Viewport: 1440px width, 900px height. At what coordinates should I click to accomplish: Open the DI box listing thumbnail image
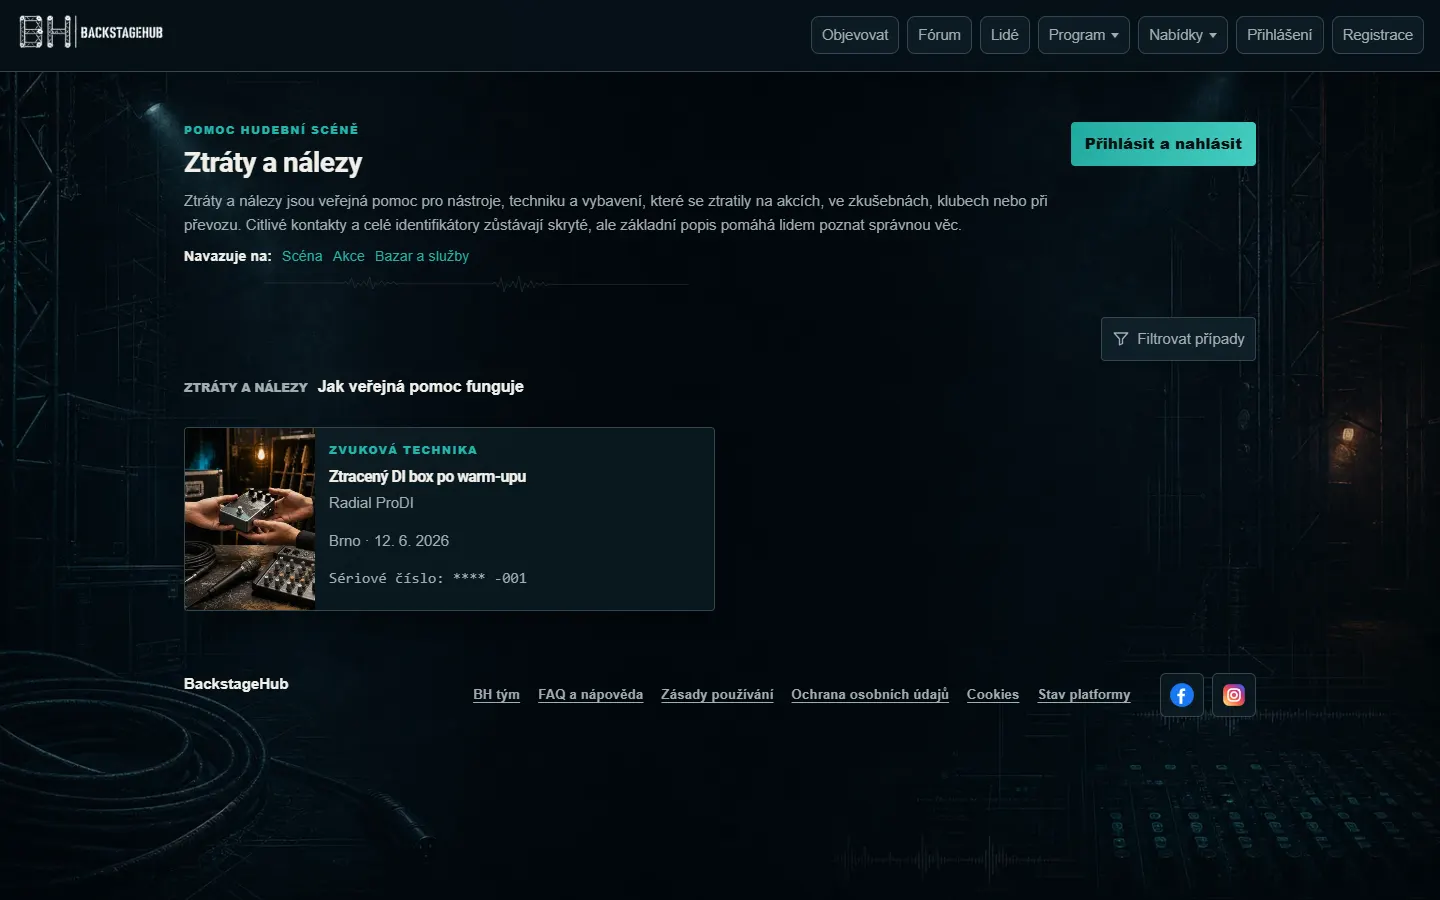(250, 519)
